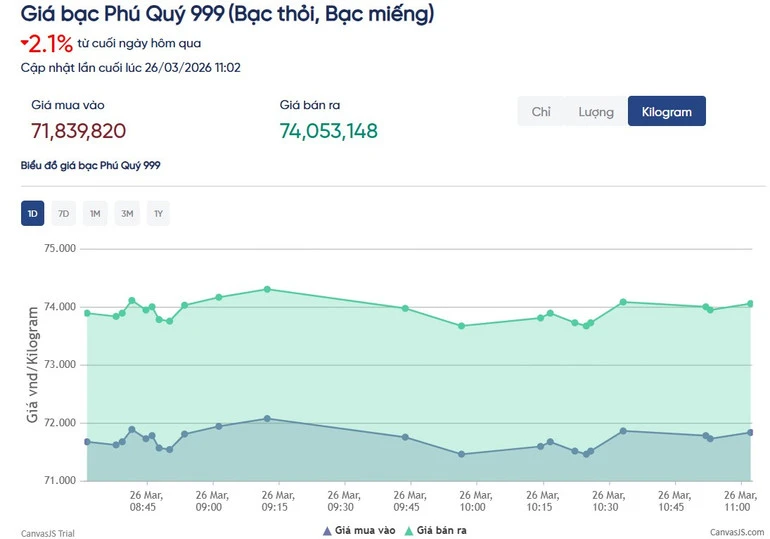This screenshot has width=770, height=539.
Task: Toggle Giá bán ra legend triangle icon
Action: tap(409, 531)
